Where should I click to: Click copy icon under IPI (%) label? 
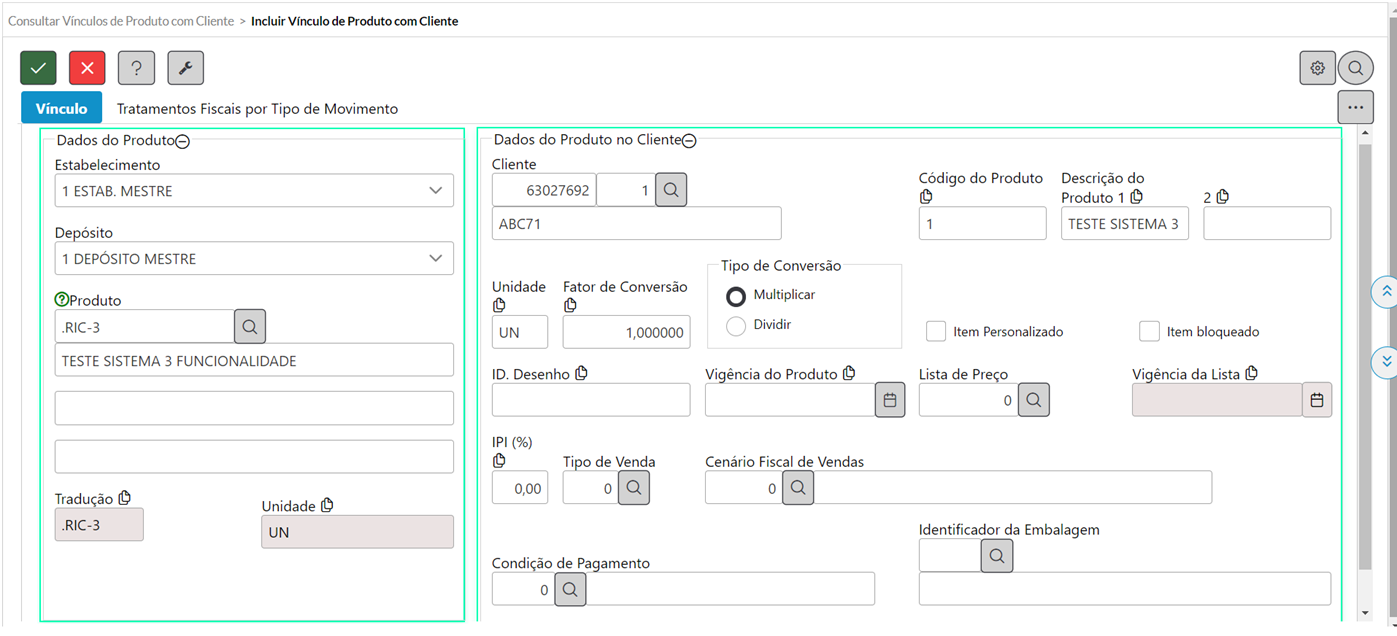[499, 461]
